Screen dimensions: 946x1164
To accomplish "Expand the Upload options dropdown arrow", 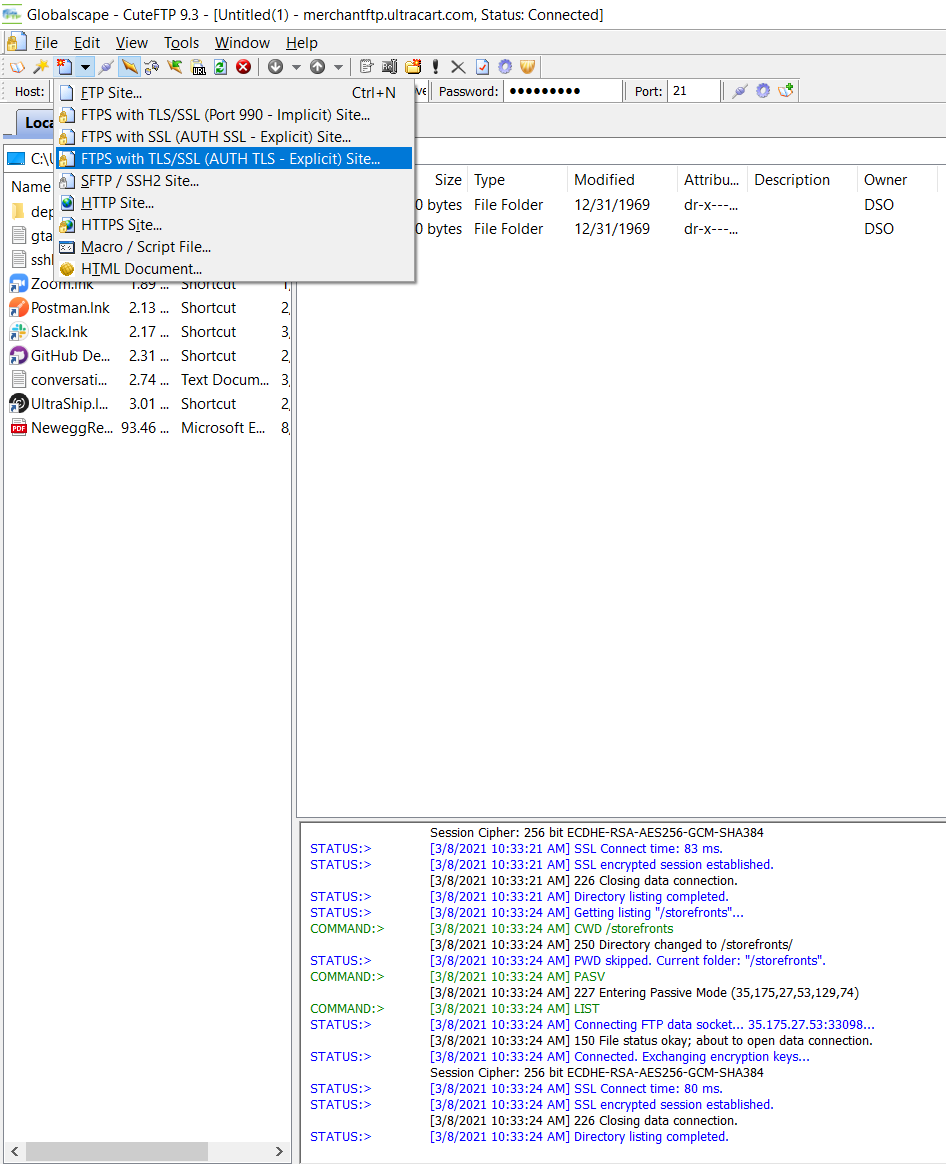I will tap(339, 67).
